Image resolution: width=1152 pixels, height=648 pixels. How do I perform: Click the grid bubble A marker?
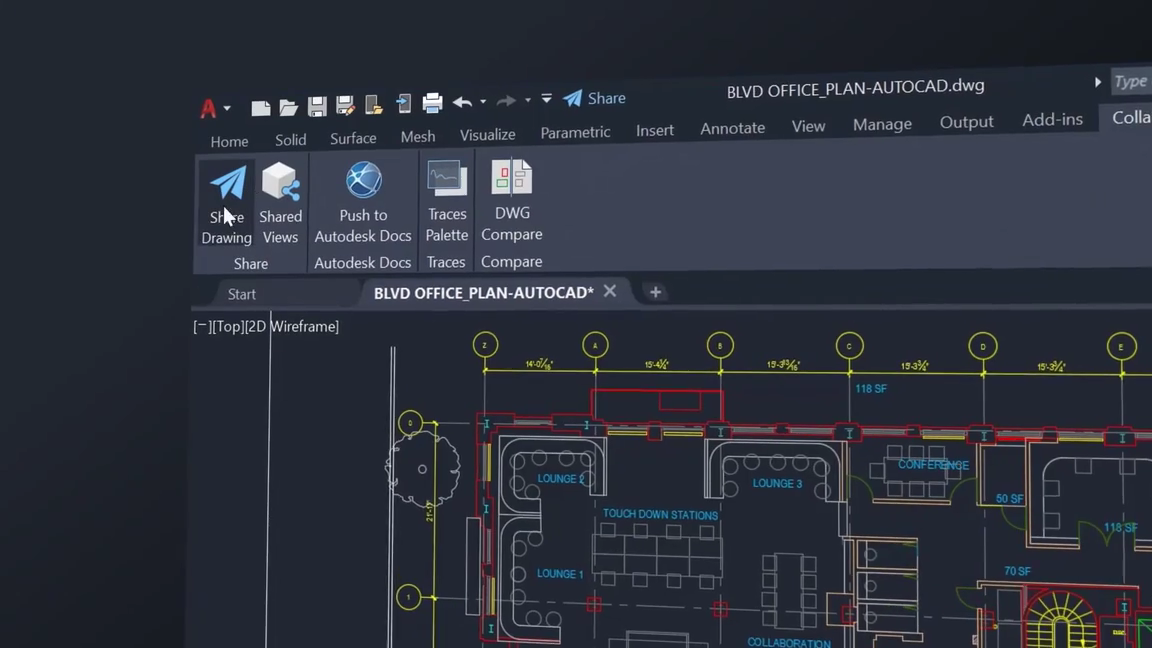click(595, 345)
